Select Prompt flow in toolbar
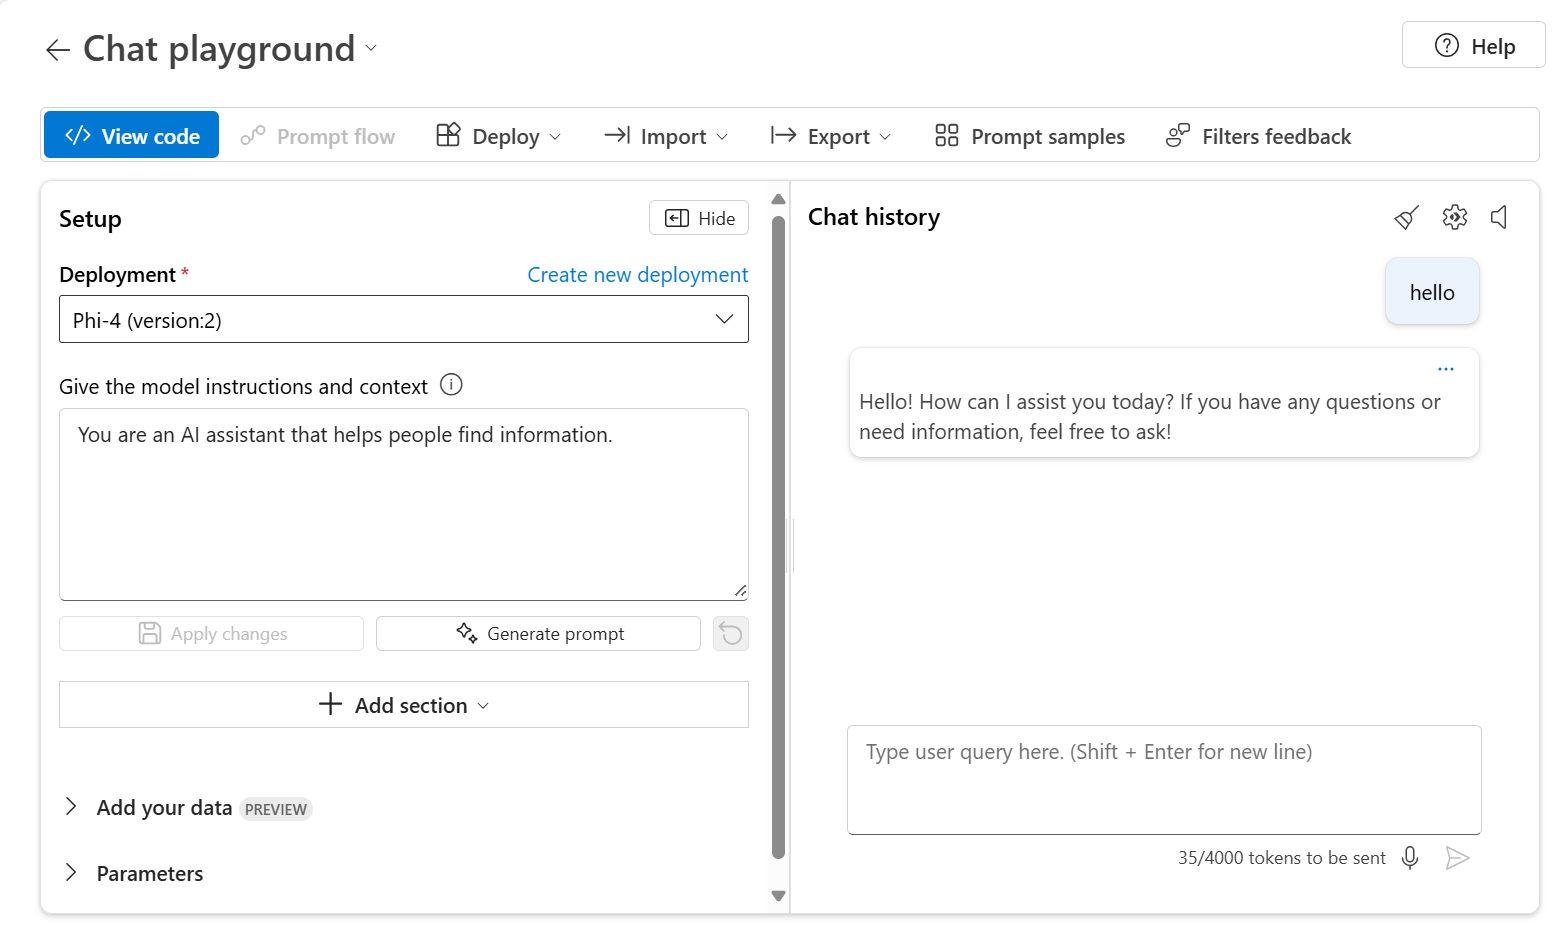Image resolution: width=1565 pixels, height=939 pixels. click(x=318, y=136)
